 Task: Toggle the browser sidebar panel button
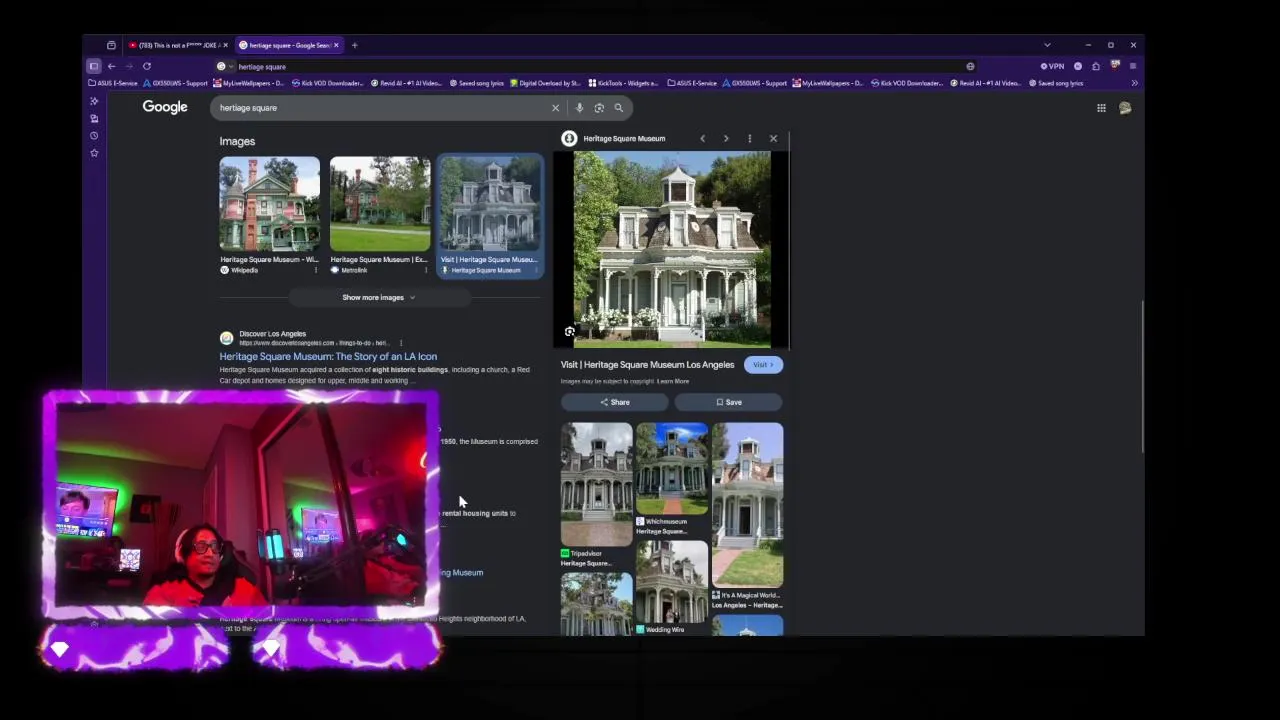tap(94, 66)
